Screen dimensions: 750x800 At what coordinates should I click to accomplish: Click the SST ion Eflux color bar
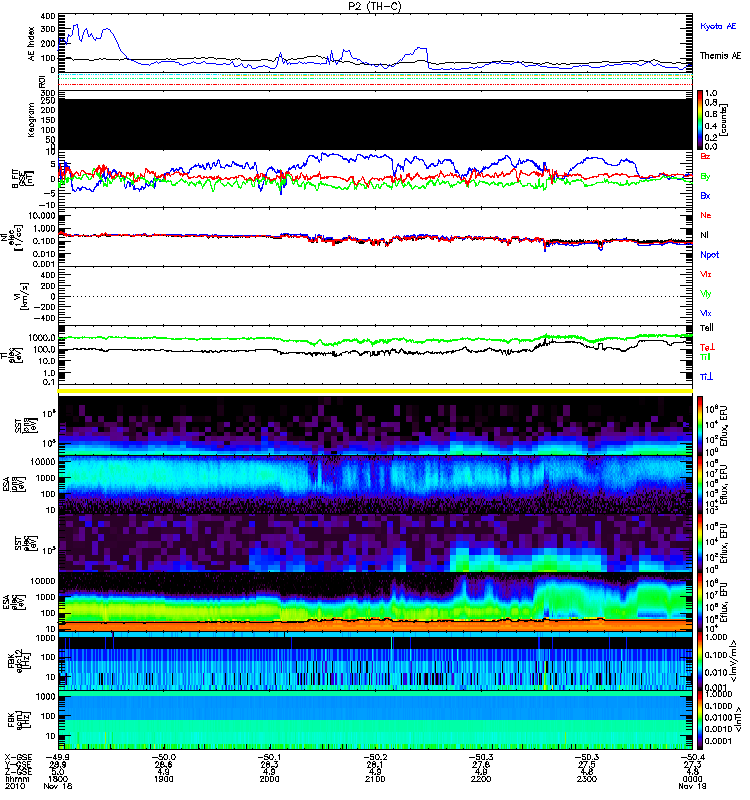tap(700, 426)
